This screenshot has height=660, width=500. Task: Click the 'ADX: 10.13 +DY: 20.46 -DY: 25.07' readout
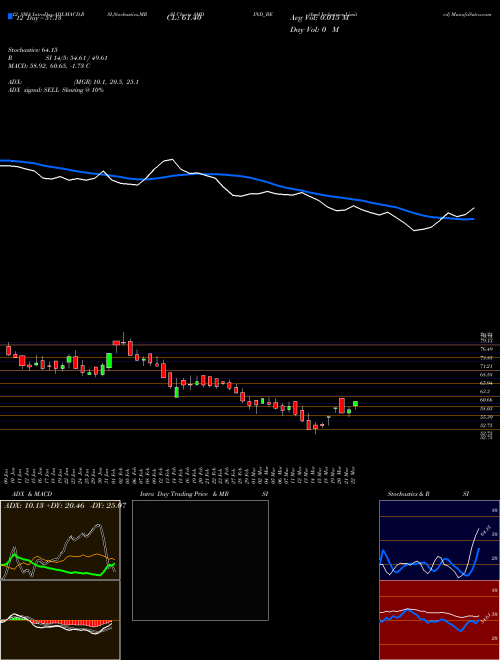[x=65, y=505]
